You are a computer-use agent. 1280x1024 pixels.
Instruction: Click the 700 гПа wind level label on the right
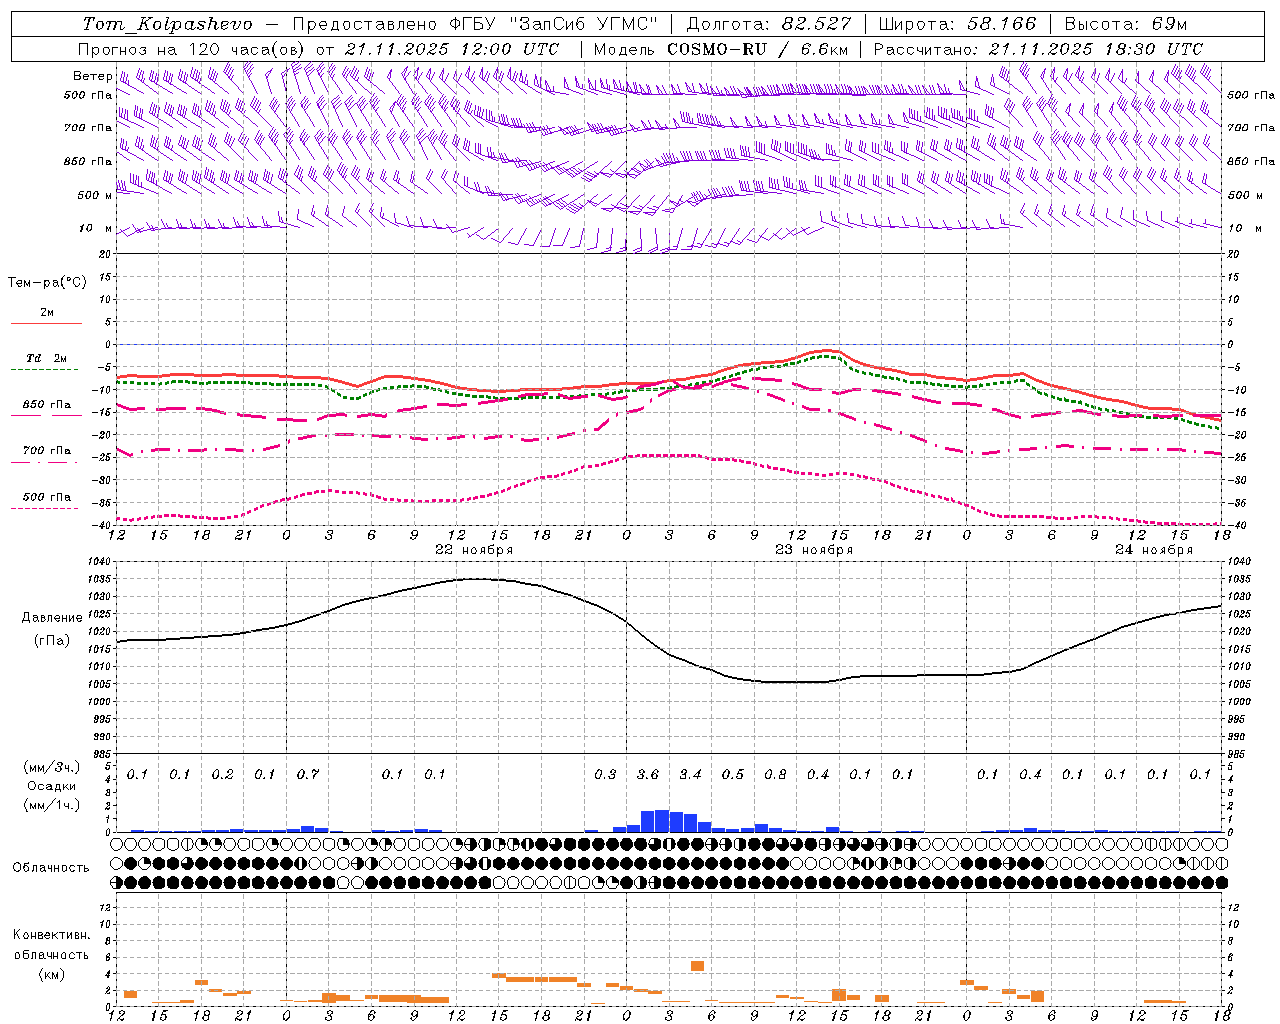coord(1251,128)
